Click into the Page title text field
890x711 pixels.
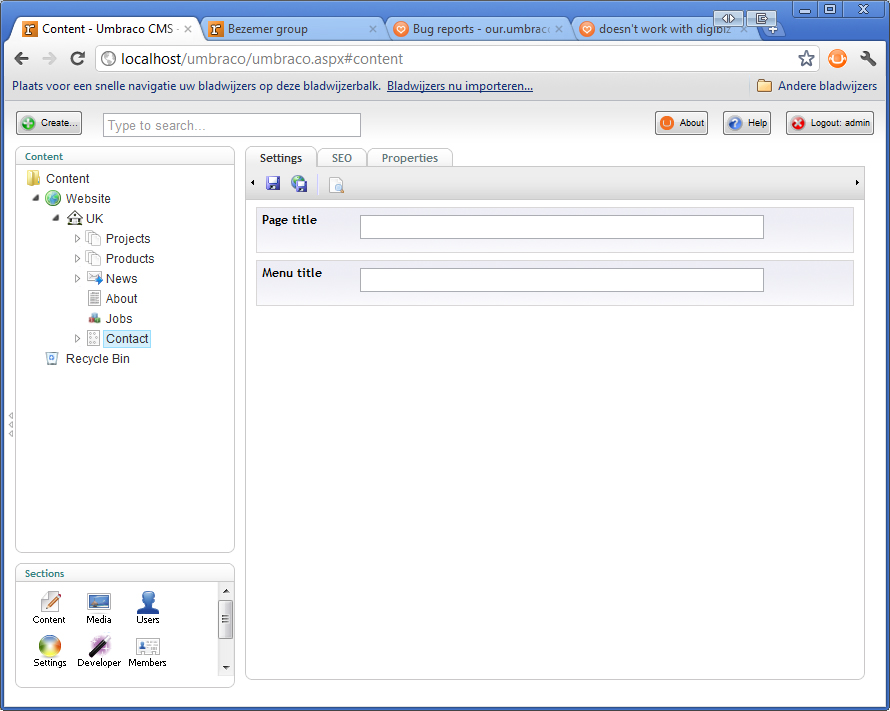561,227
